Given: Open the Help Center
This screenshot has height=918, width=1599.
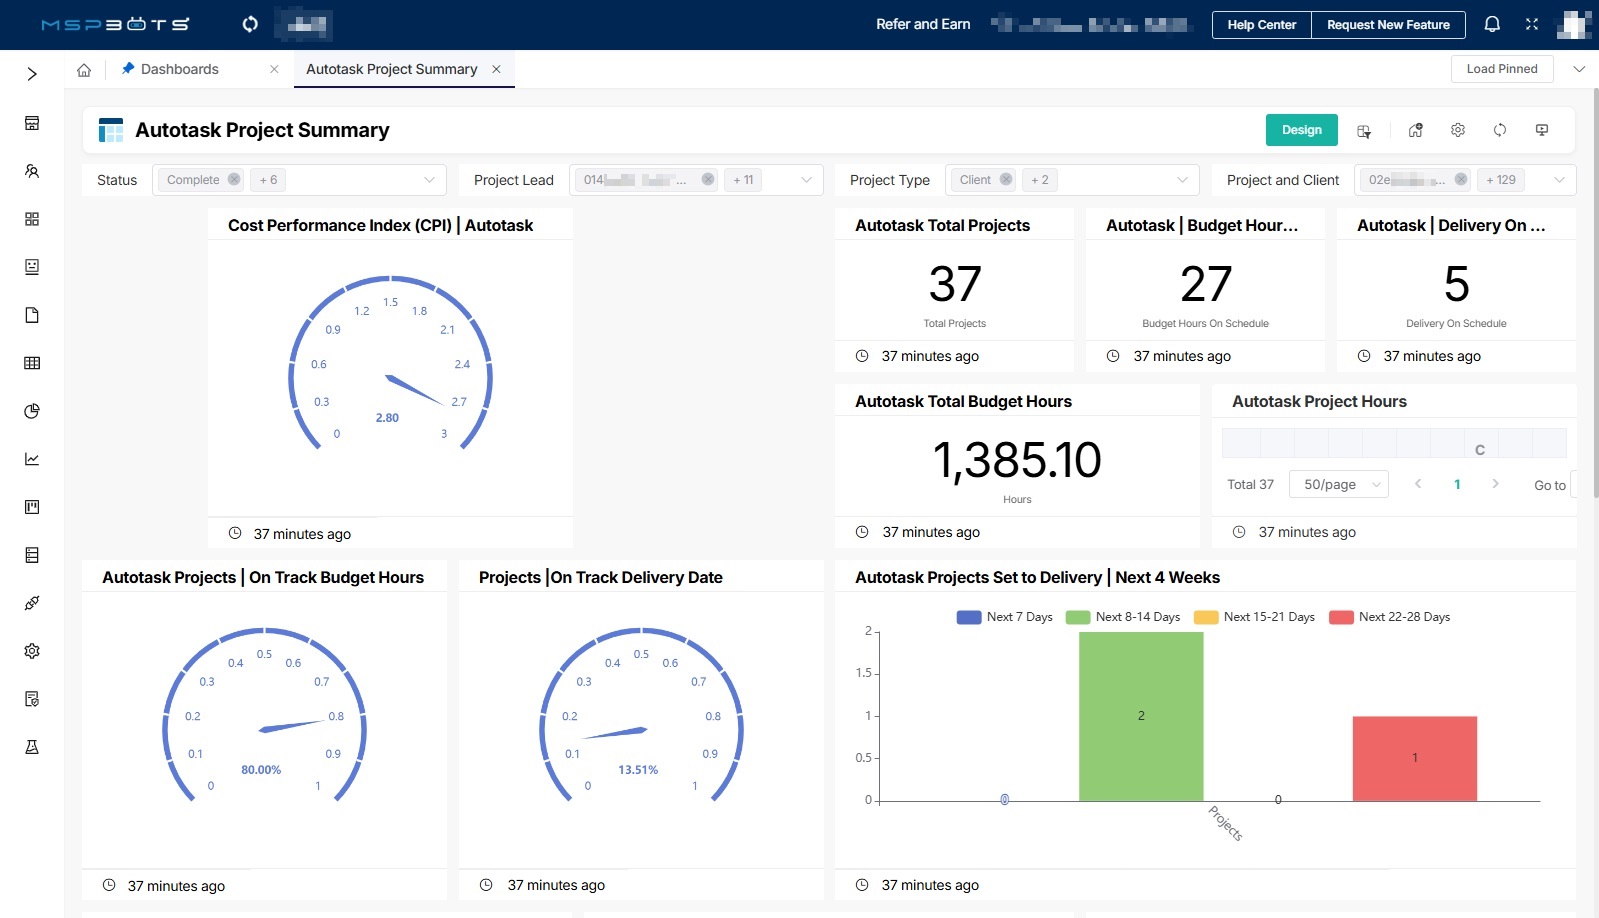Looking at the screenshot, I should tap(1261, 25).
